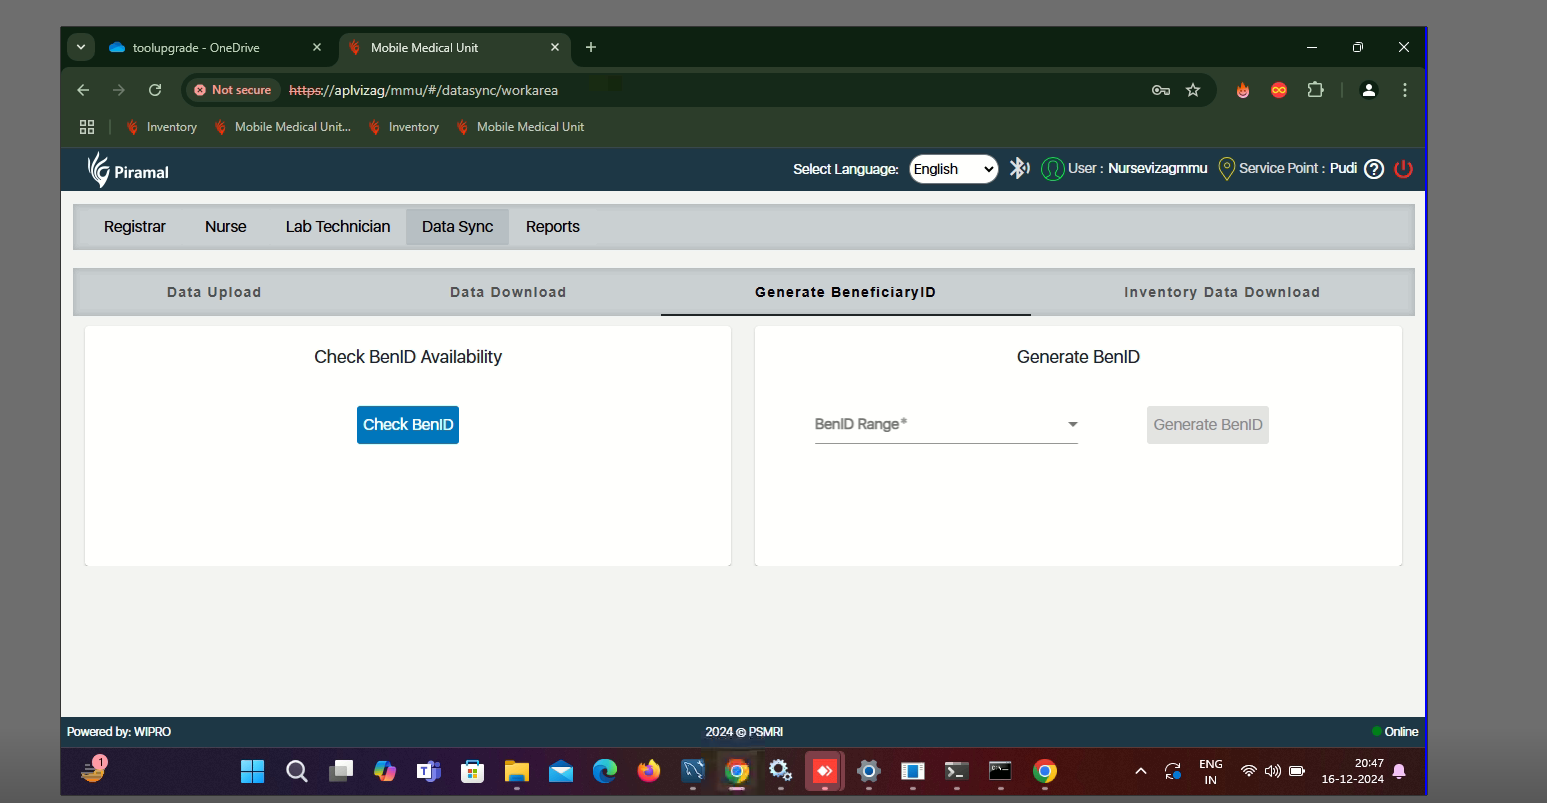Click the Check BenID button
Screen dimensions: 1547x803
tap(408, 425)
